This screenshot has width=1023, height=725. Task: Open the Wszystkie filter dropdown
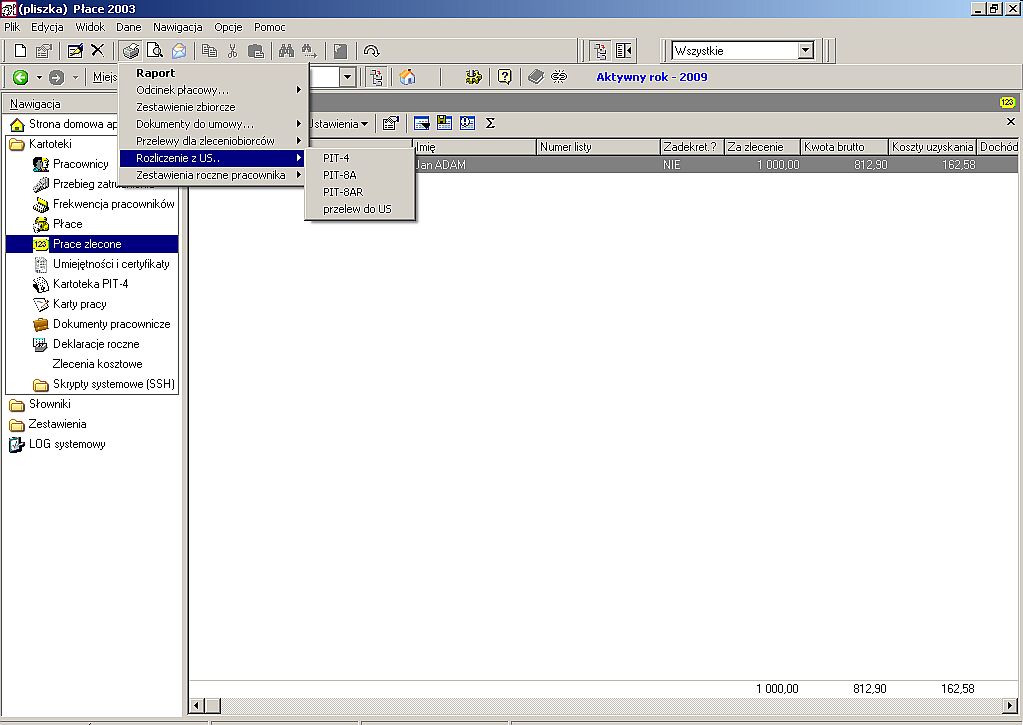tap(806, 51)
